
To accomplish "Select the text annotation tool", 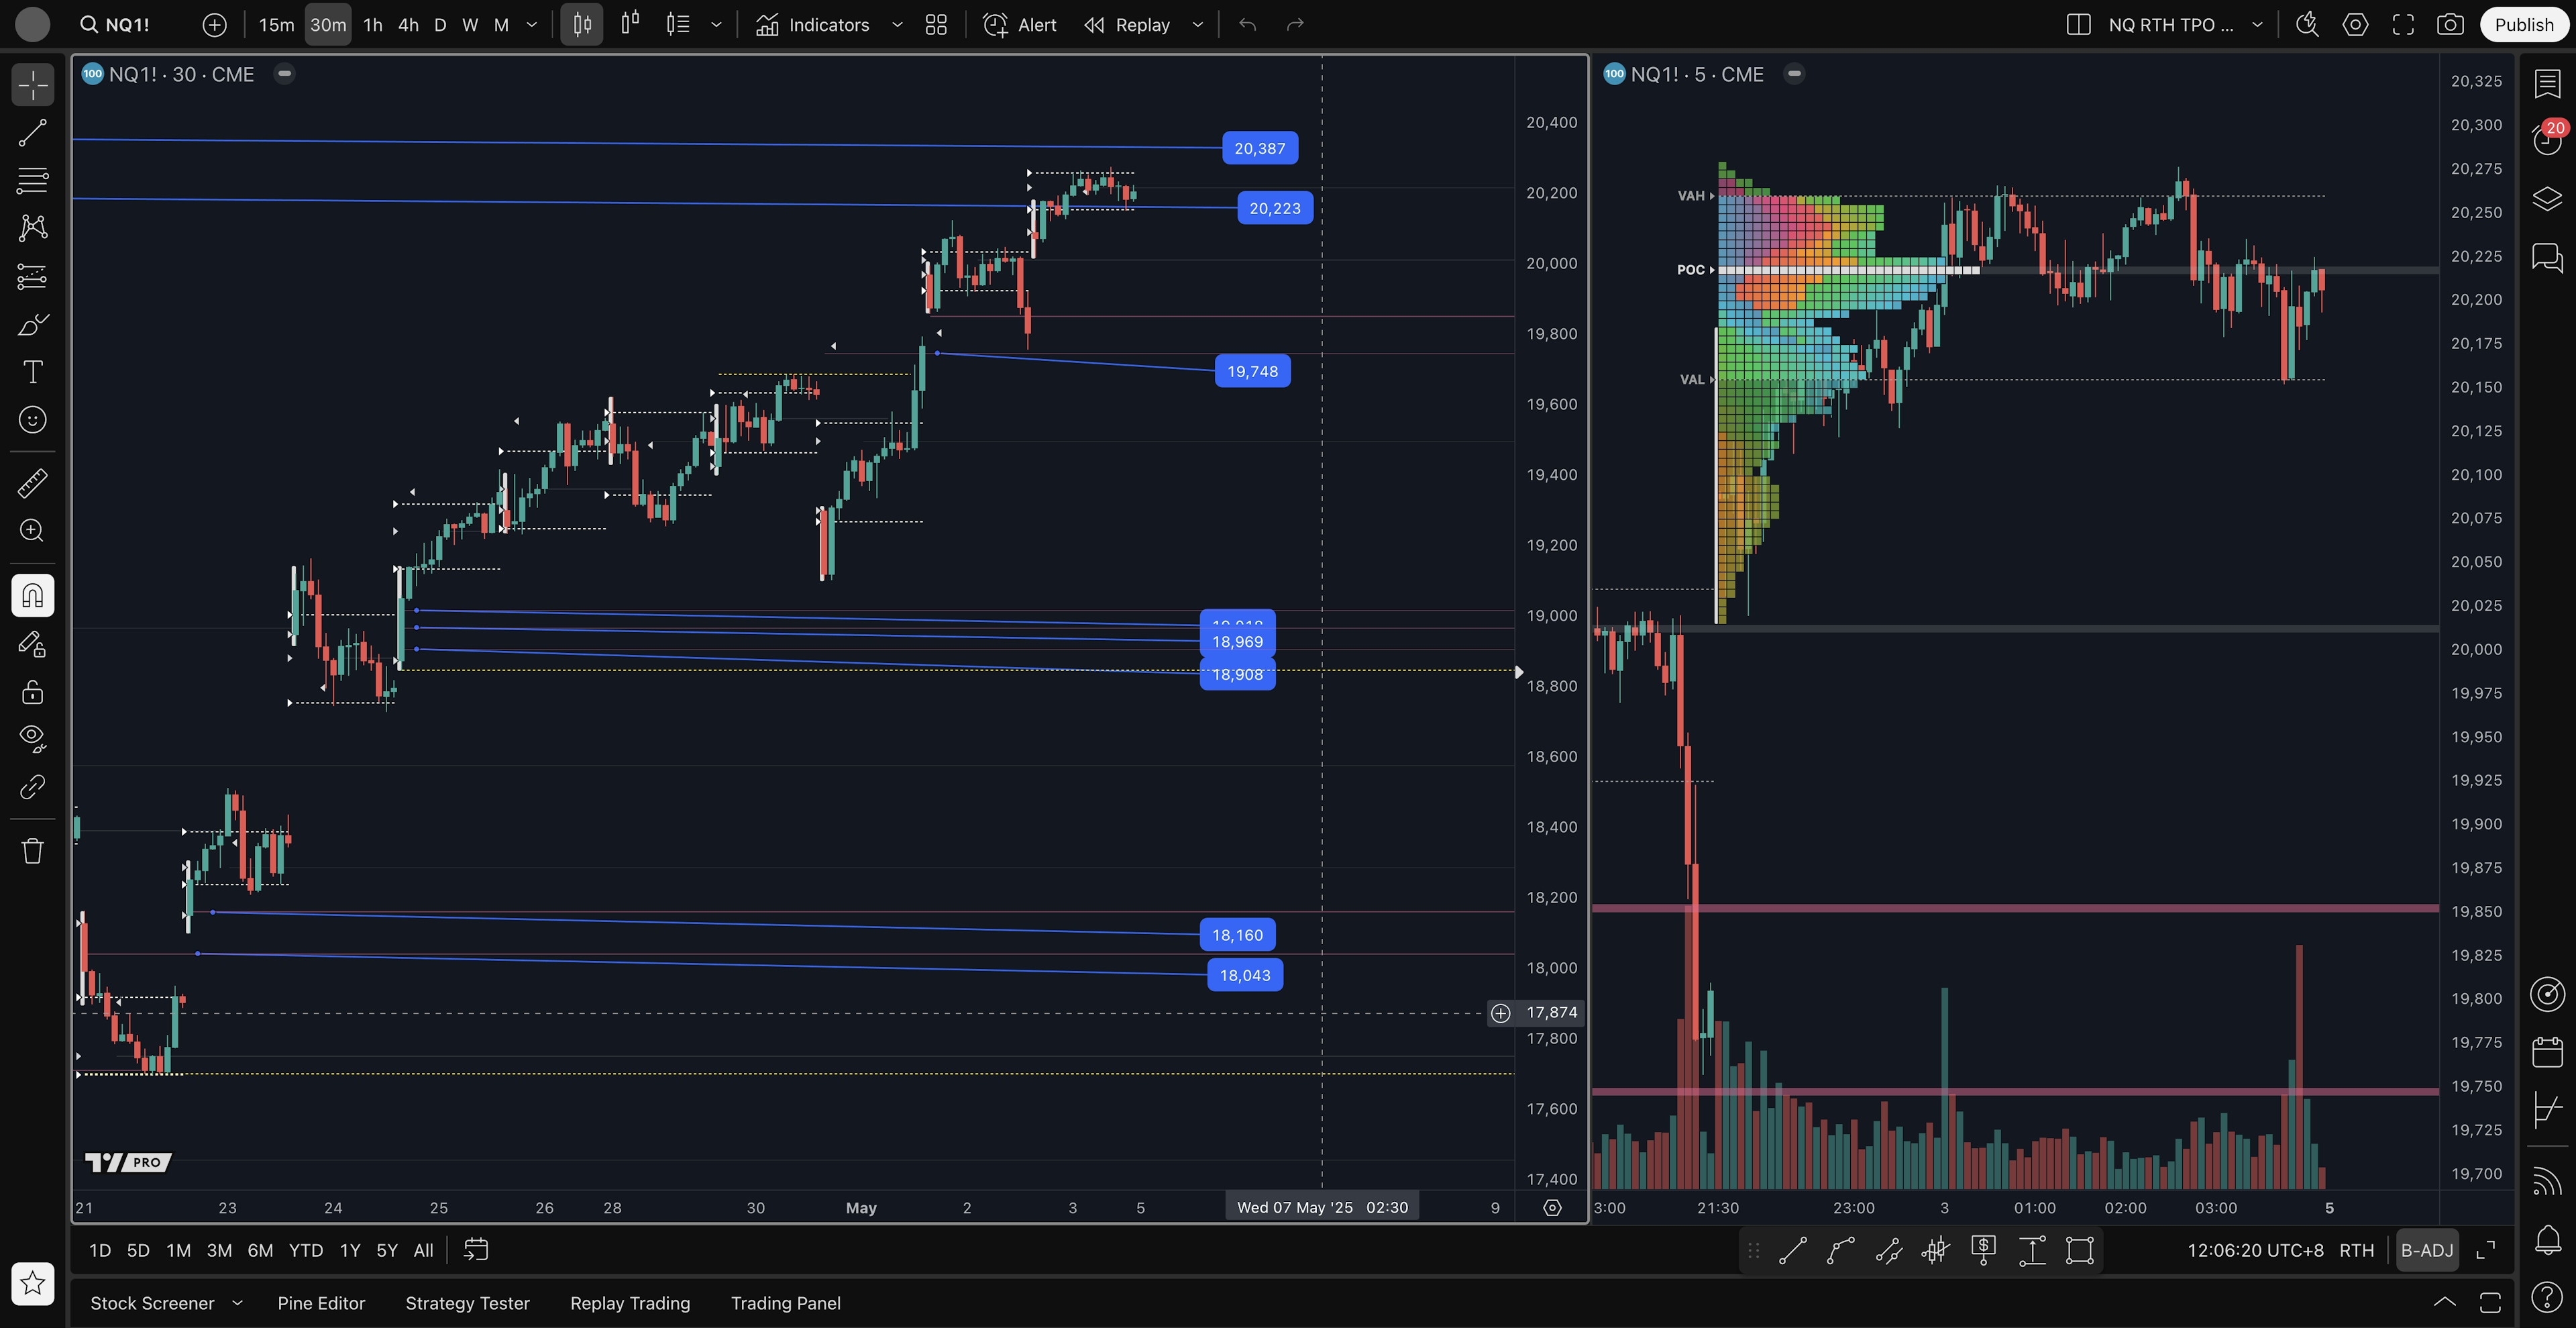I will click(x=32, y=372).
